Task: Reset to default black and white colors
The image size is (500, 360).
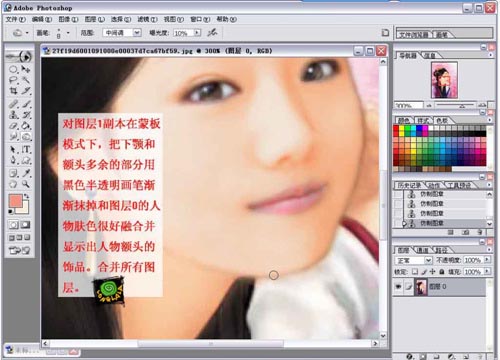Action: point(11,211)
